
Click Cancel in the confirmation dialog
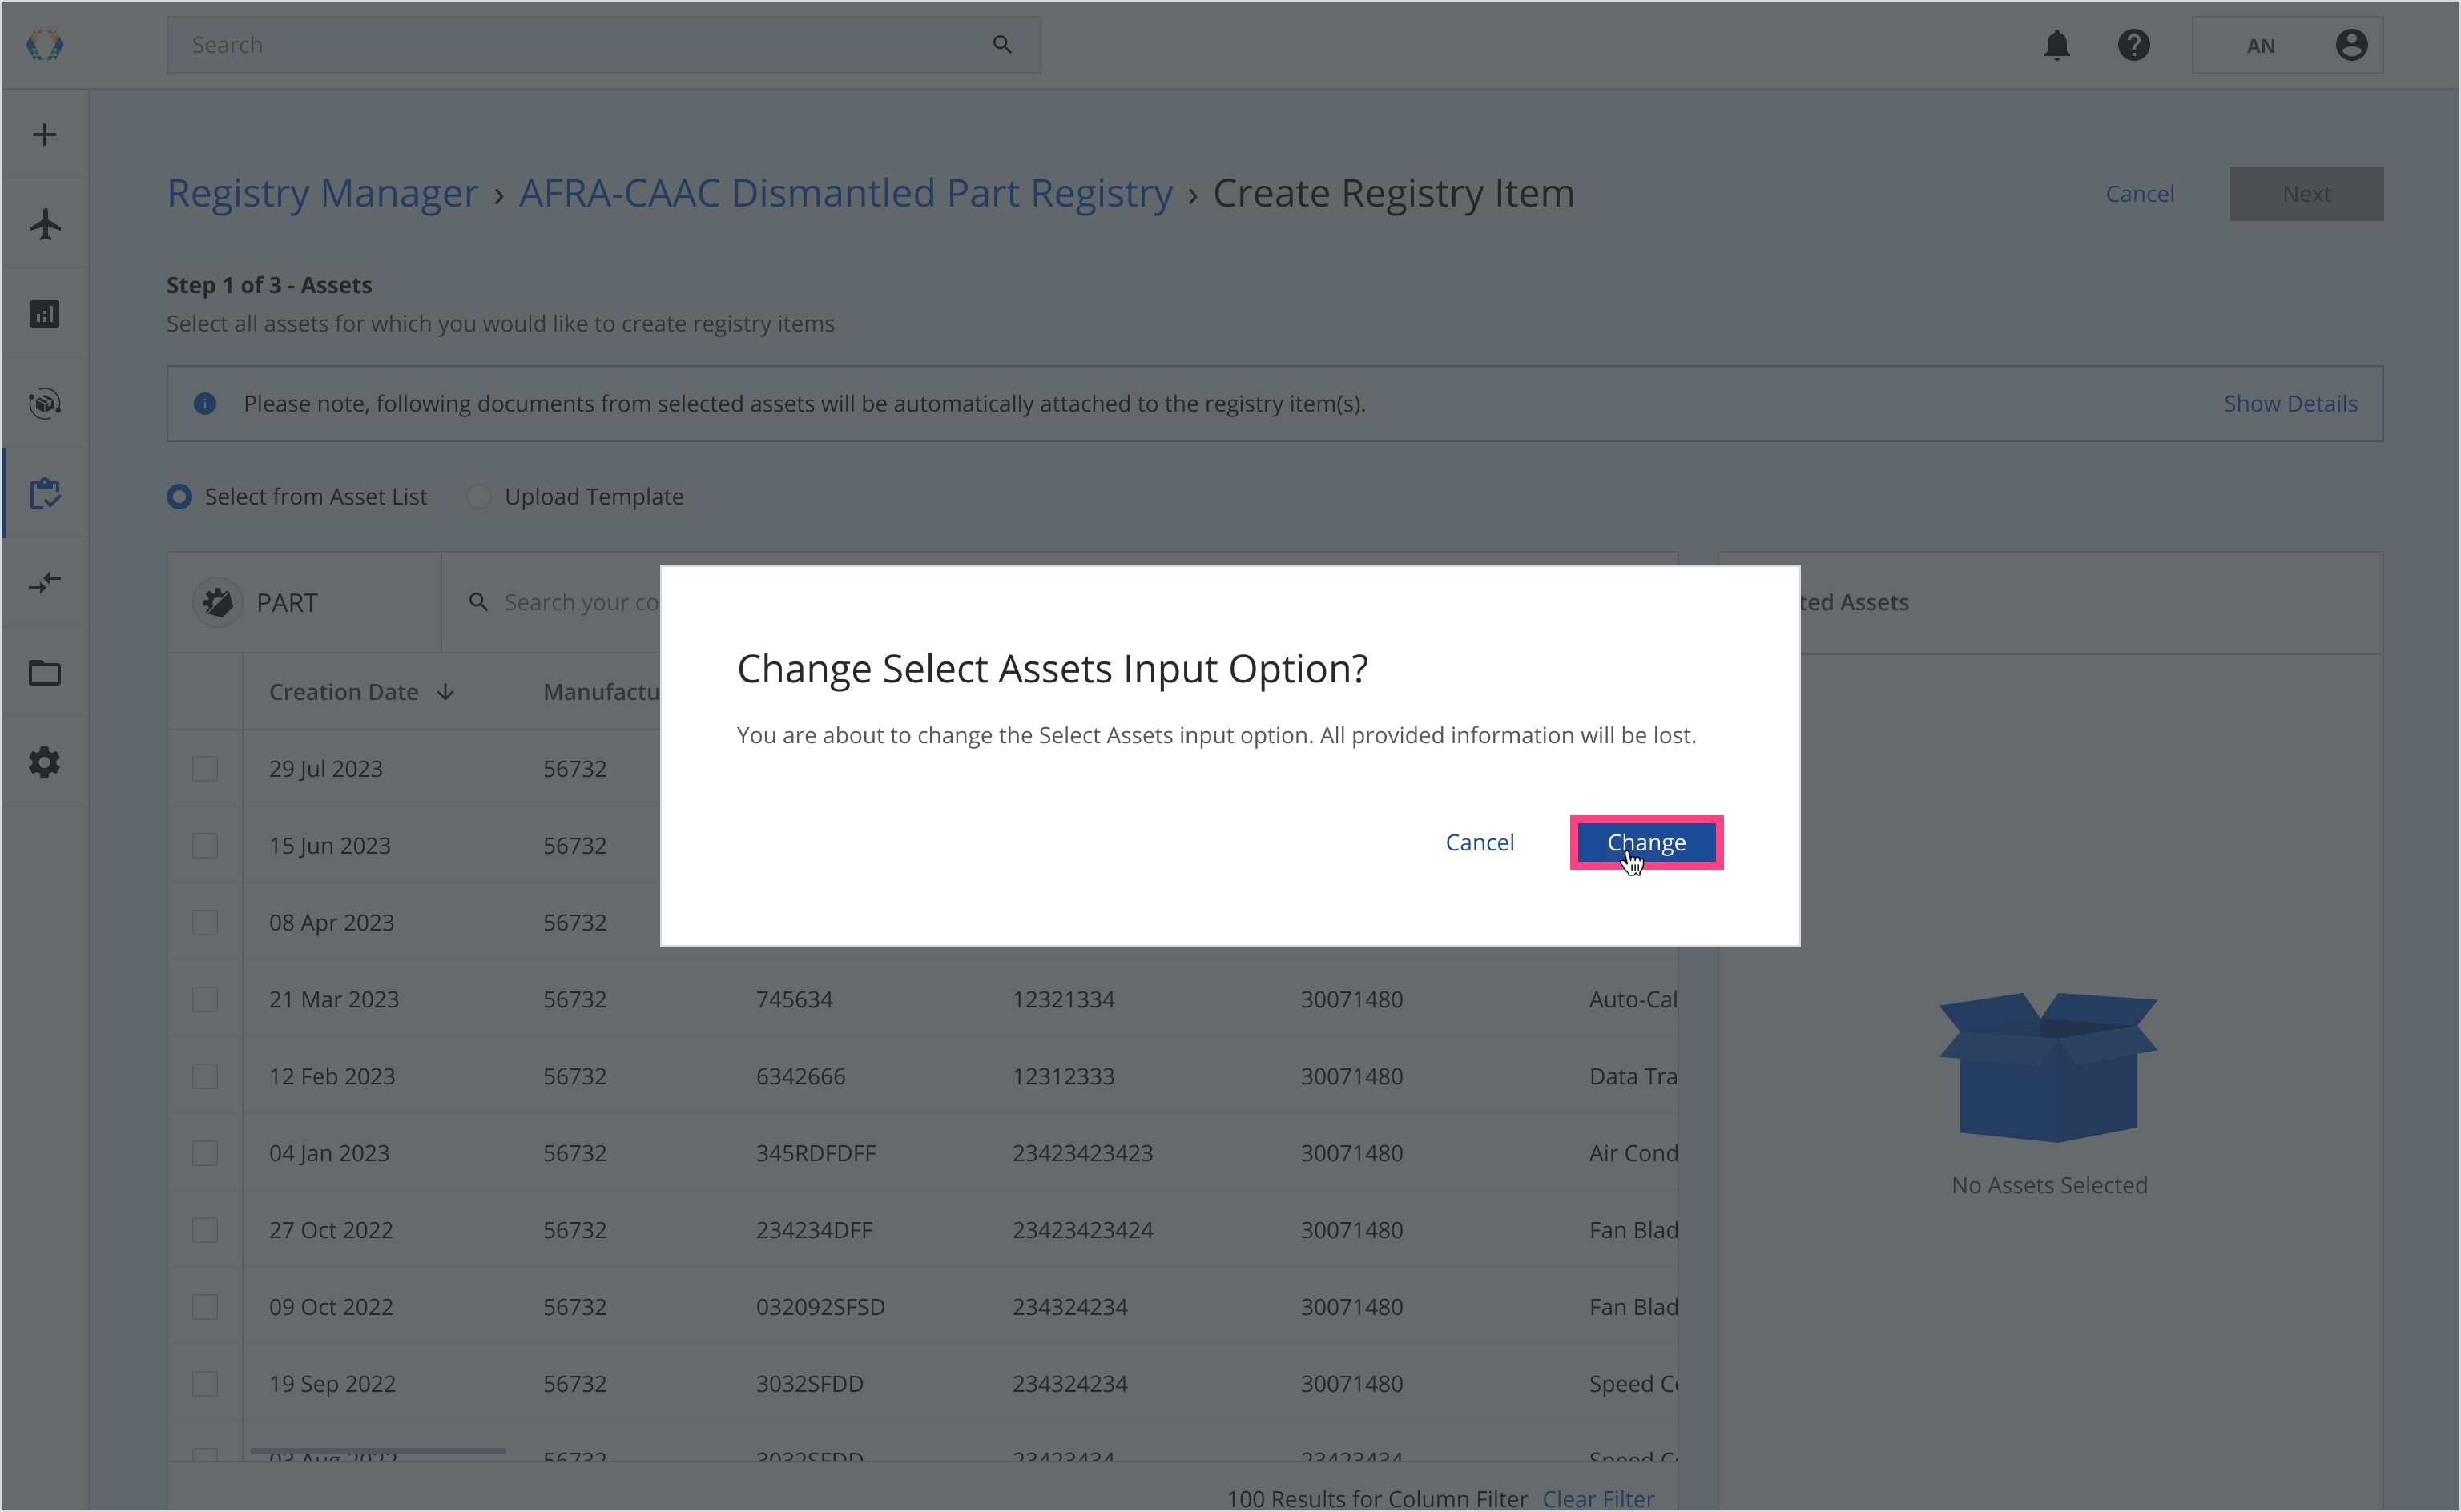(x=1479, y=842)
